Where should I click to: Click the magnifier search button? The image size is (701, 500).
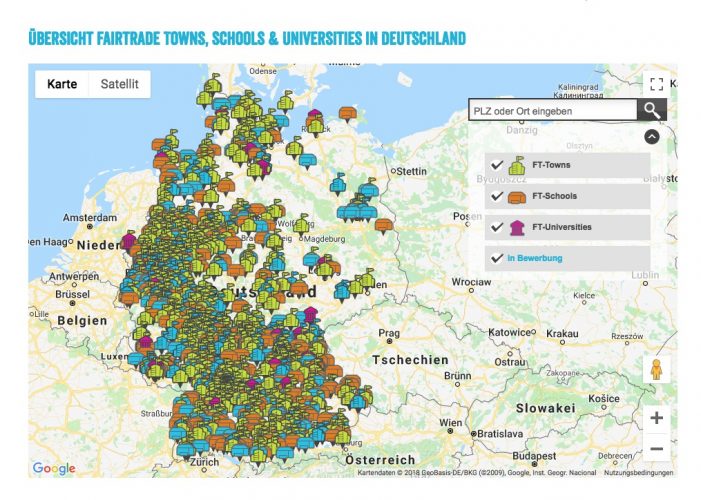(652, 110)
